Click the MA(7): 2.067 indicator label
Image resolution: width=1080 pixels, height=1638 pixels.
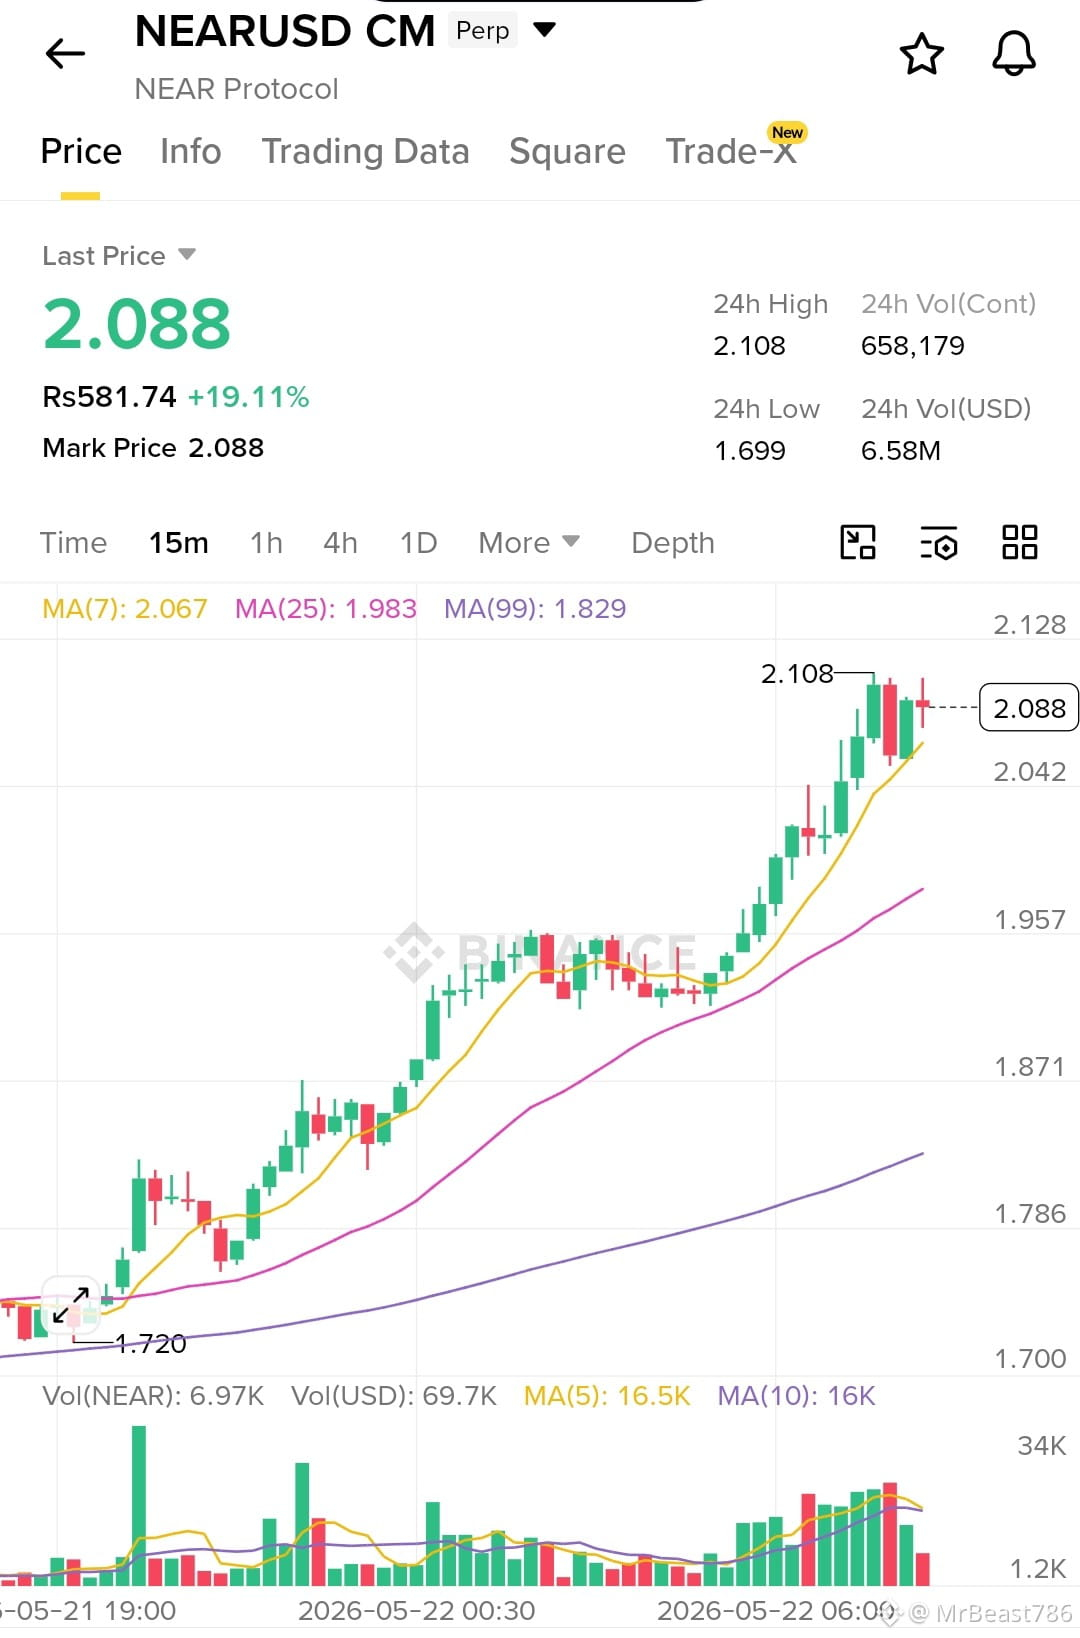coord(125,608)
